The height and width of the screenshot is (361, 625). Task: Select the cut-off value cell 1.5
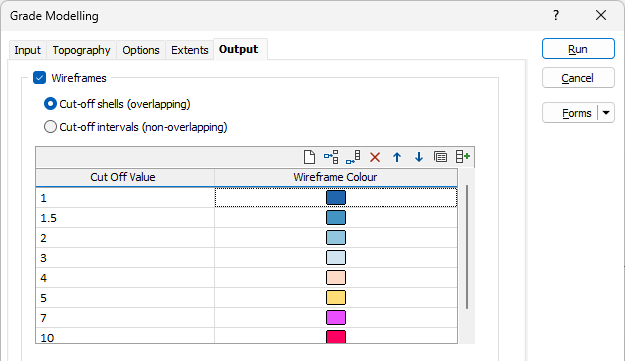(x=125, y=218)
